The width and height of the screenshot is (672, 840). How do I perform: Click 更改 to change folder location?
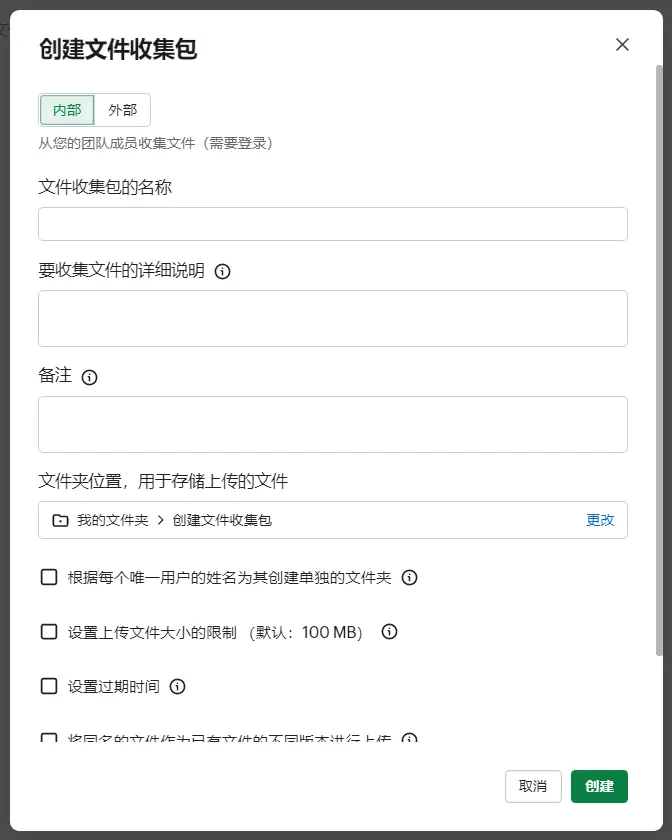[600, 520]
